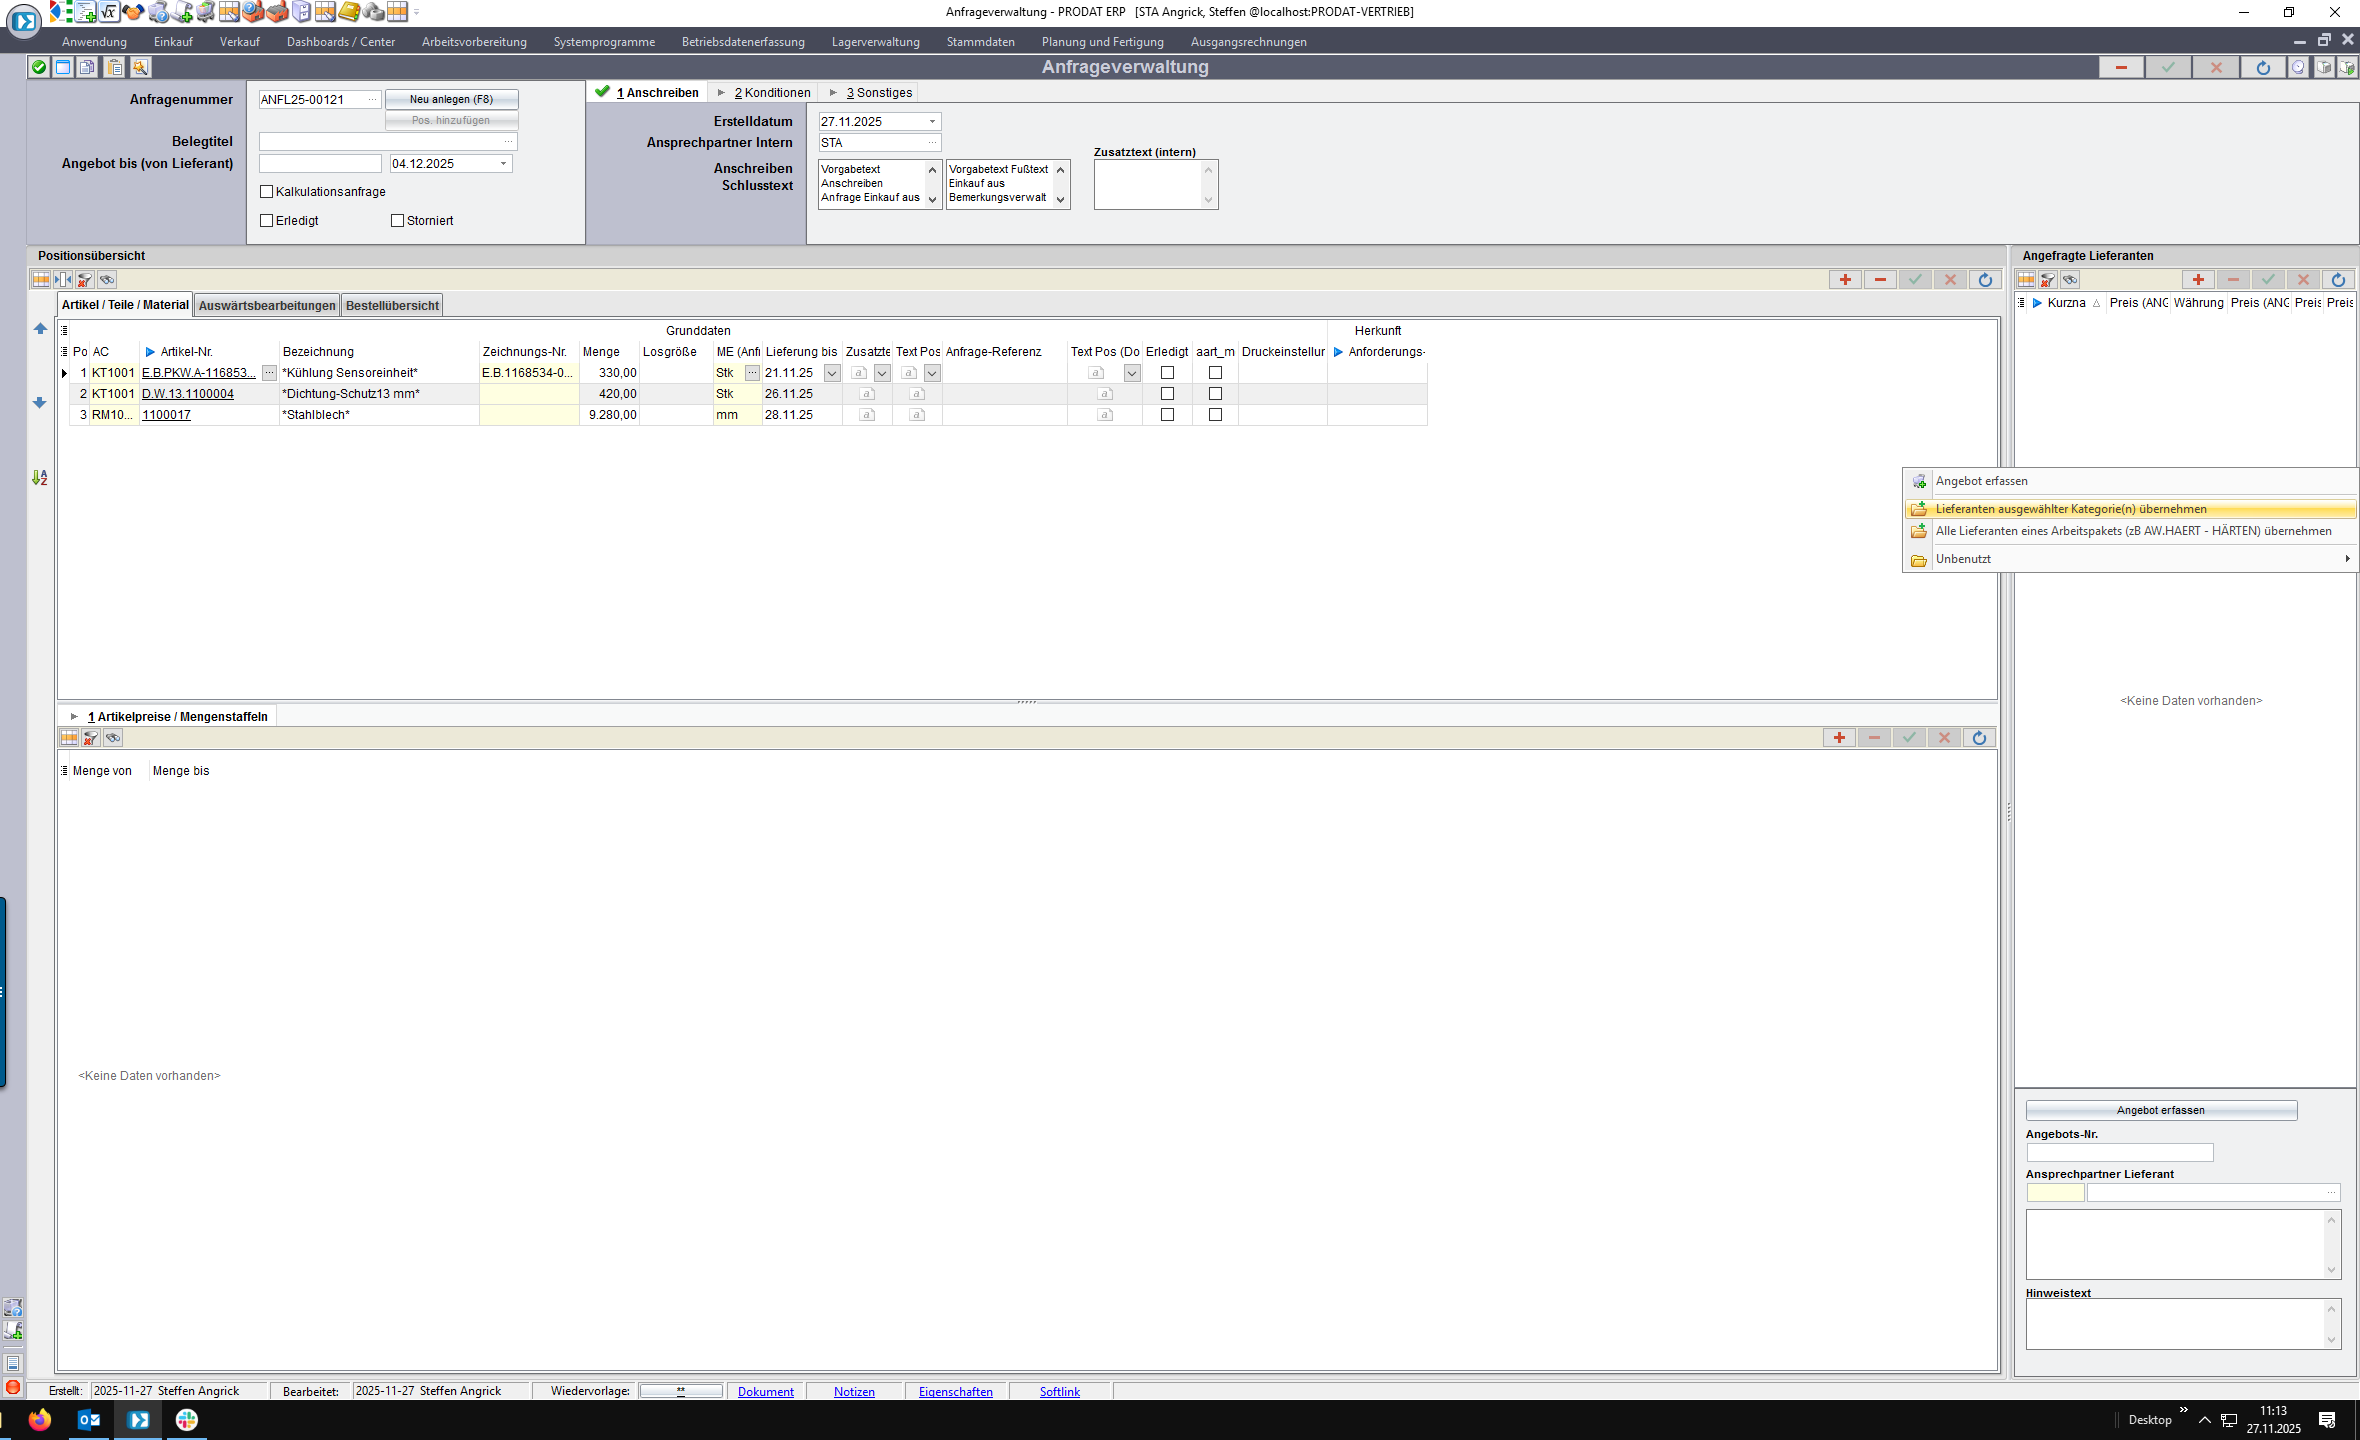
Task: Click the red minus icon in the Anfrageverwaltung header
Action: pyautogui.click(x=2120, y=67)
